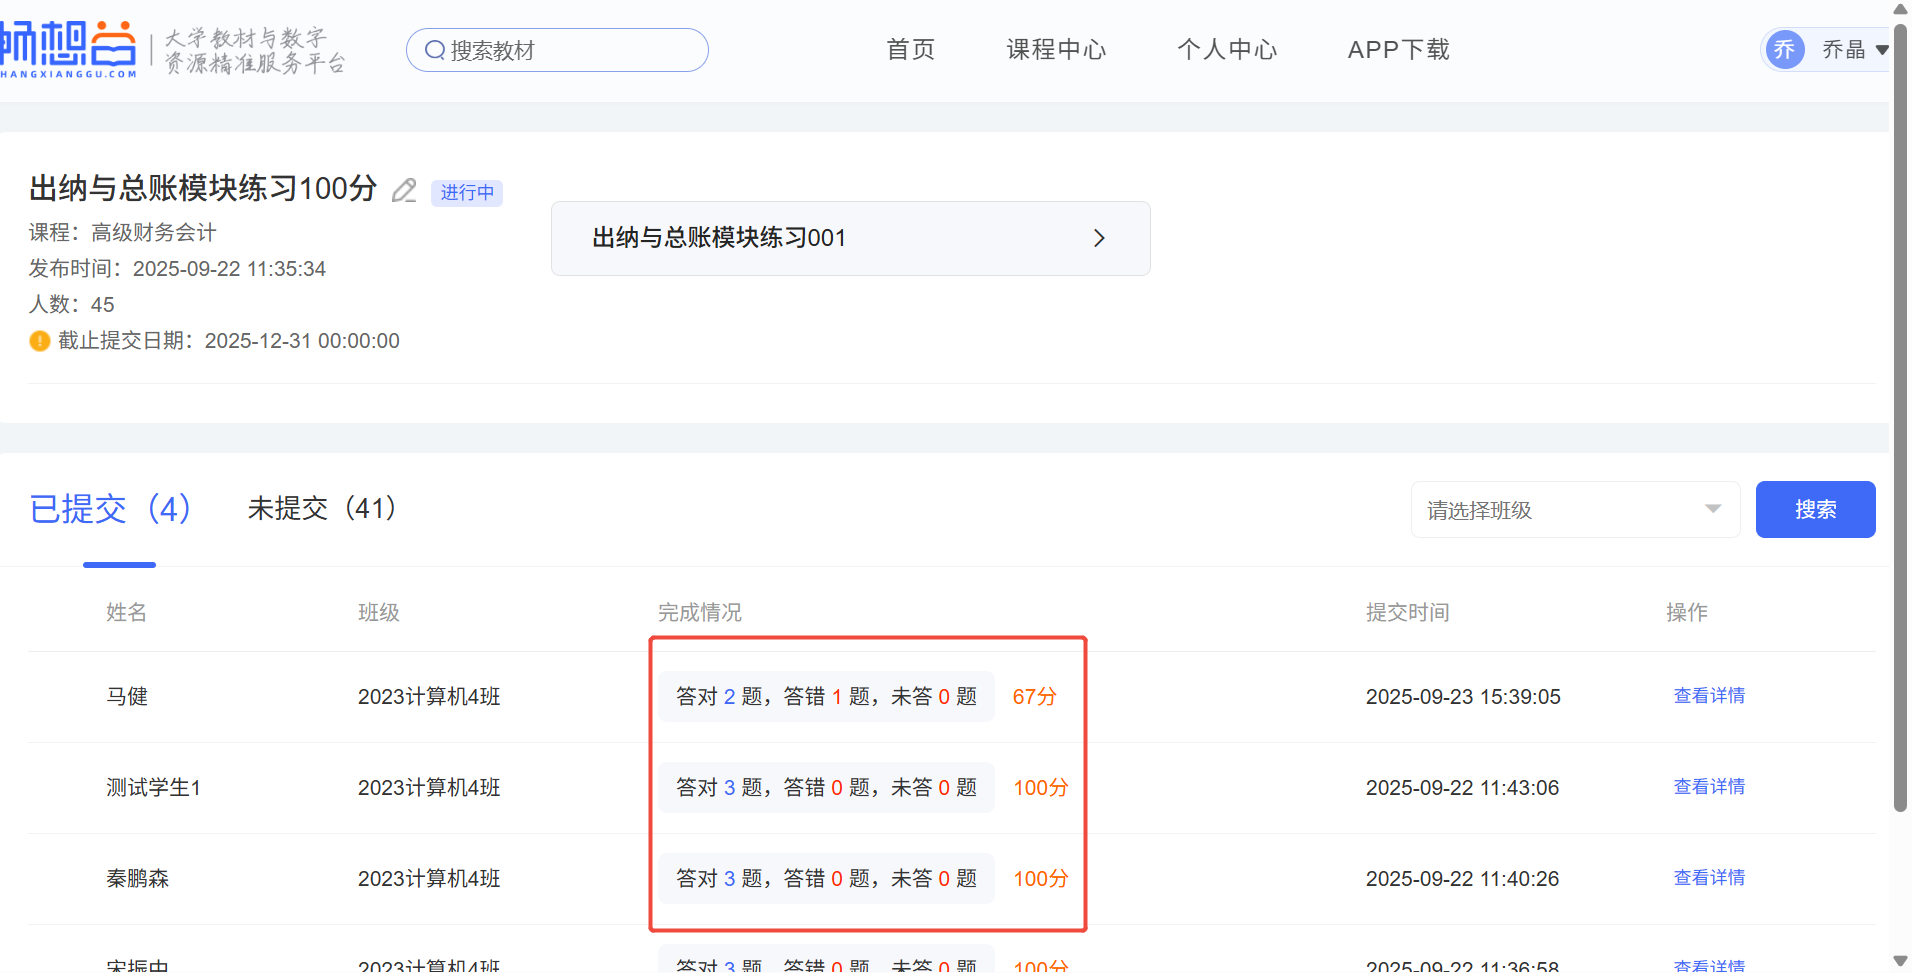View details for student 马健
The height and width of the screenshot is (973, 1912).
coord(1709,696)
